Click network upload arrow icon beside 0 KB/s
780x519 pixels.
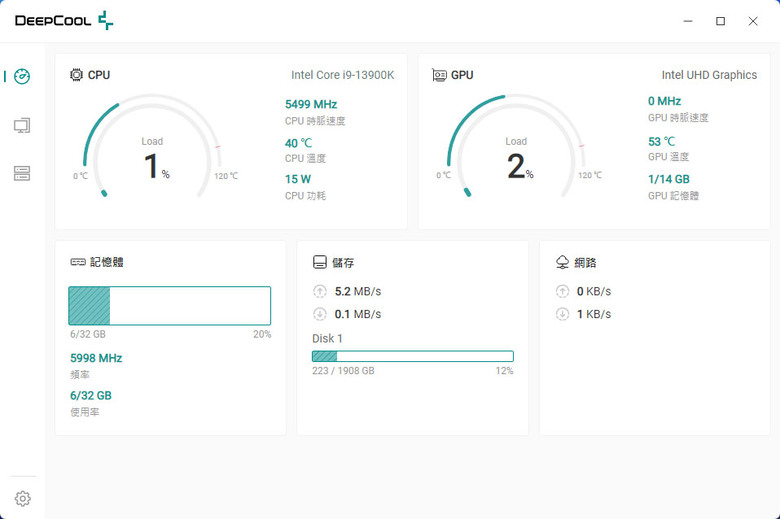(x=562, y=291)
